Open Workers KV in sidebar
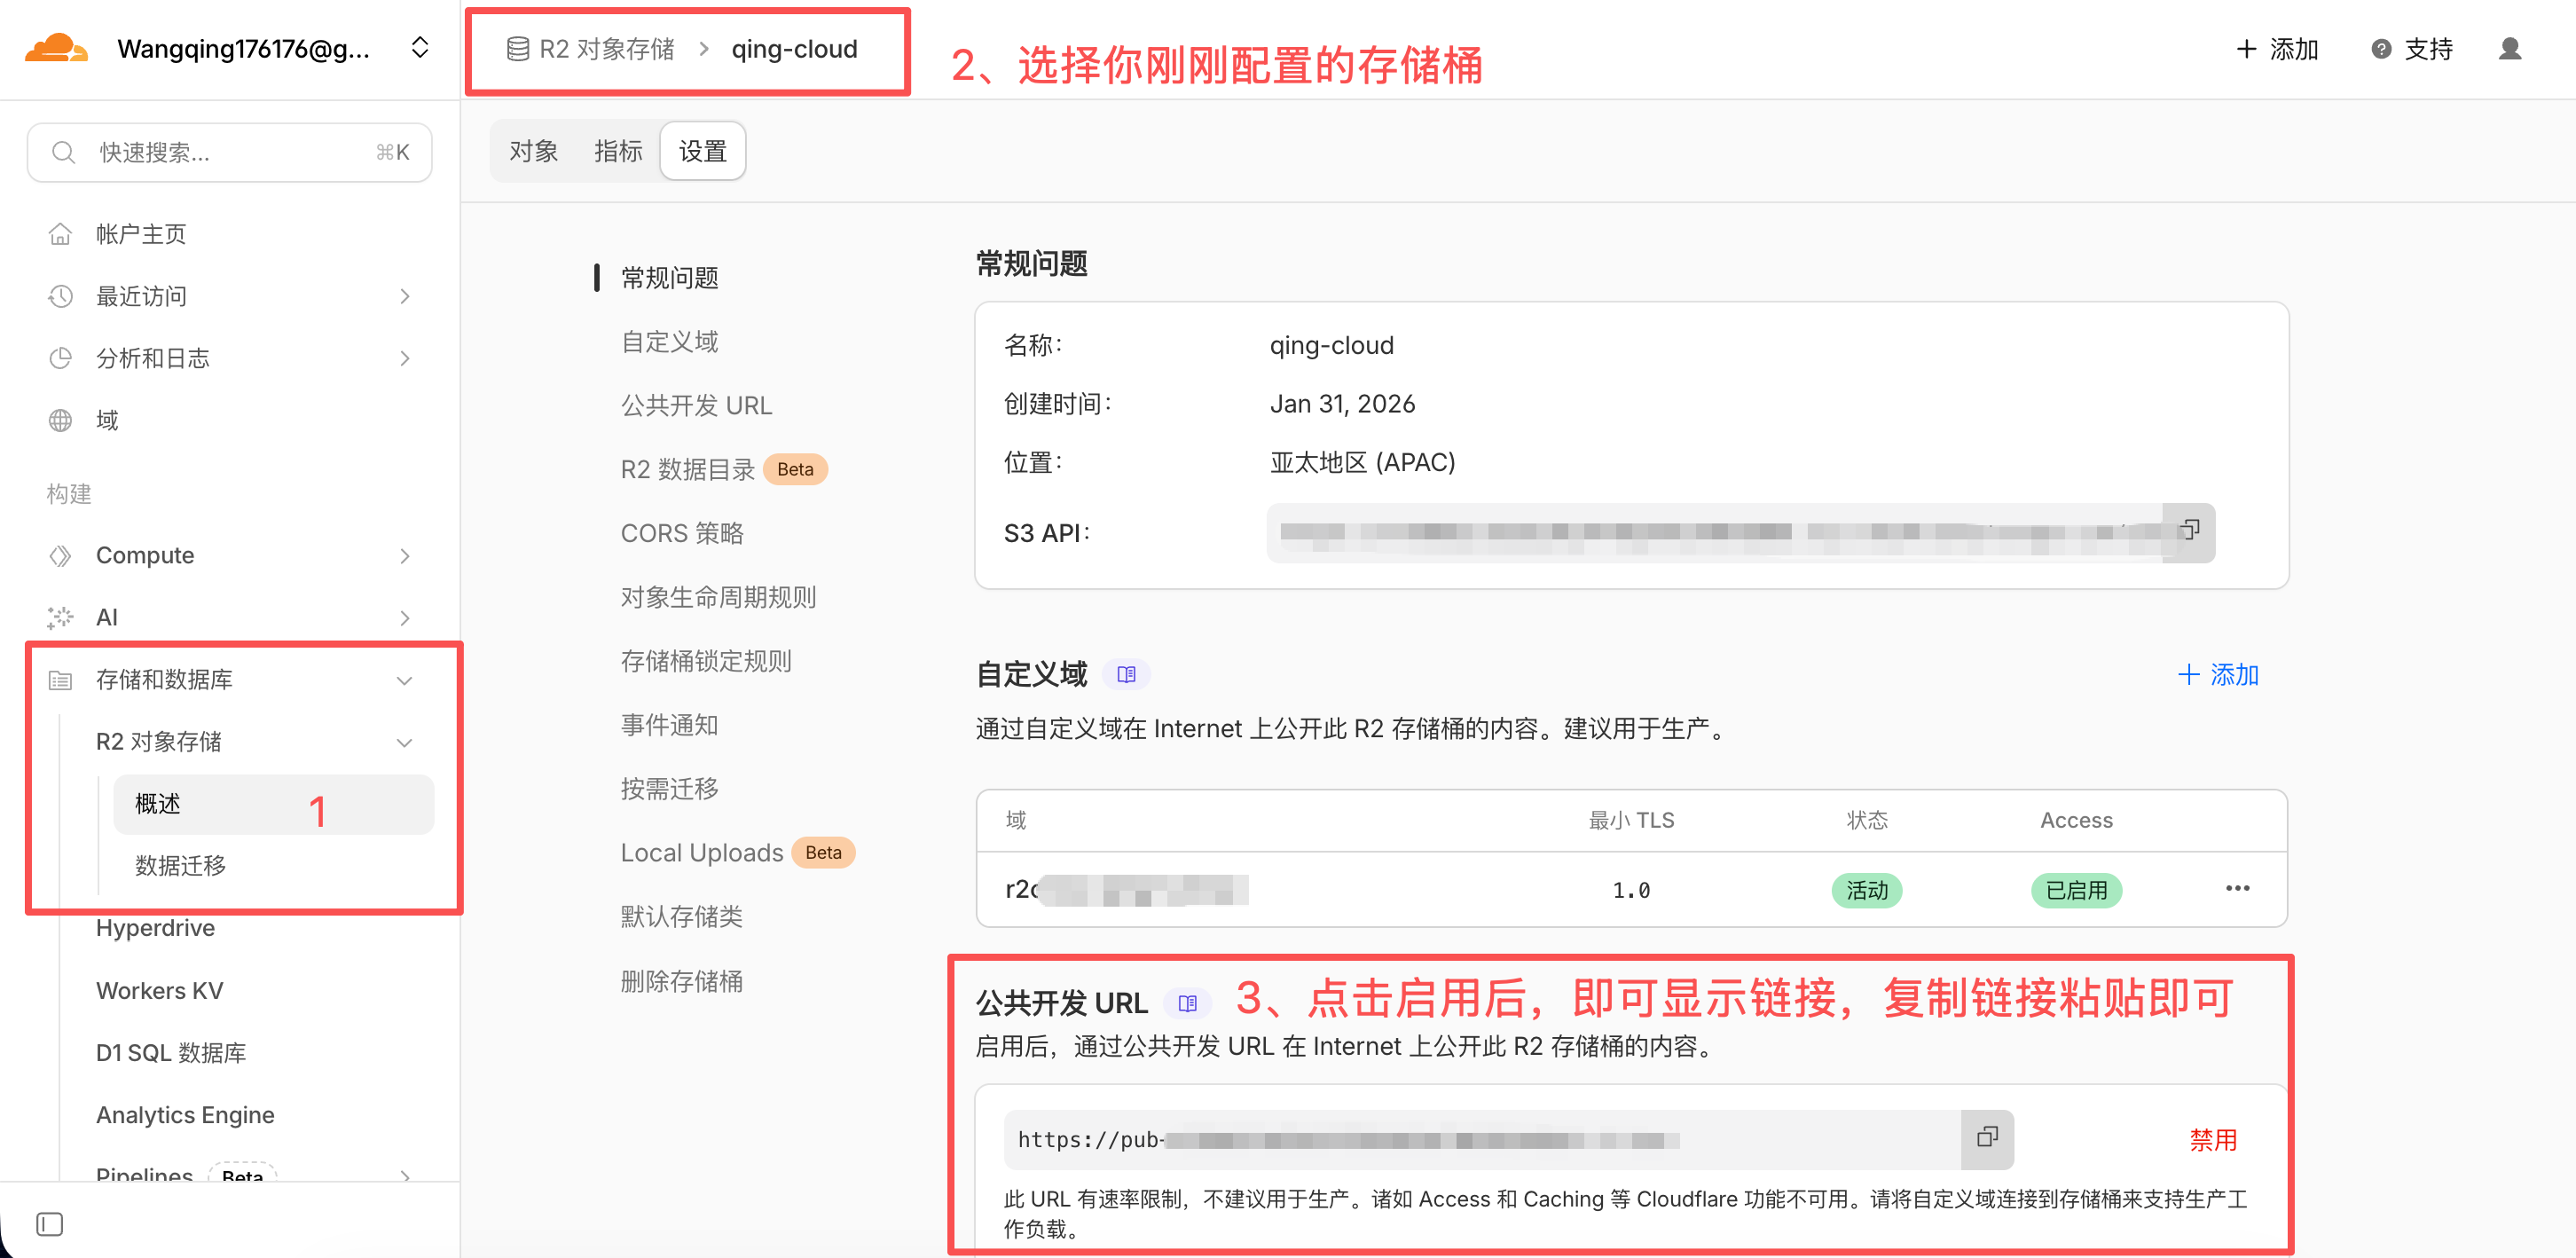Viewport: 2576px width, 1258px height. click(x=159, y=990)
